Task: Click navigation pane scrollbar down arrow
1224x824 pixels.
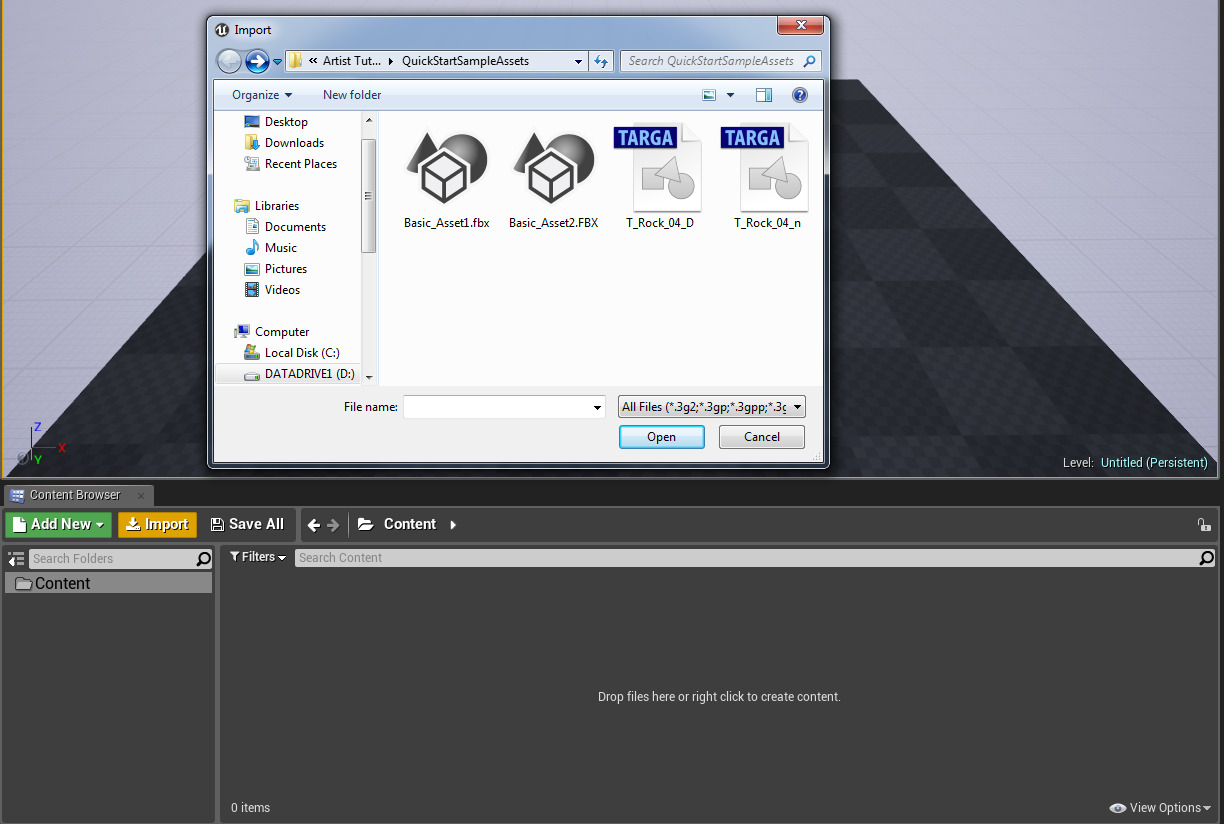Action: coord(369,377)
